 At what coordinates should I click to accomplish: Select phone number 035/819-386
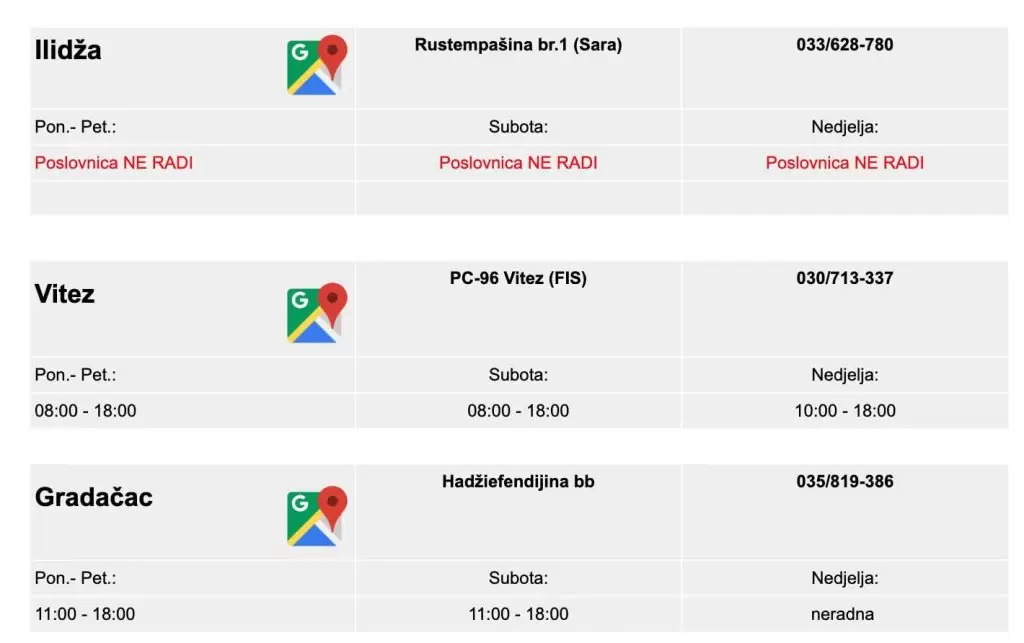[845, 481]
